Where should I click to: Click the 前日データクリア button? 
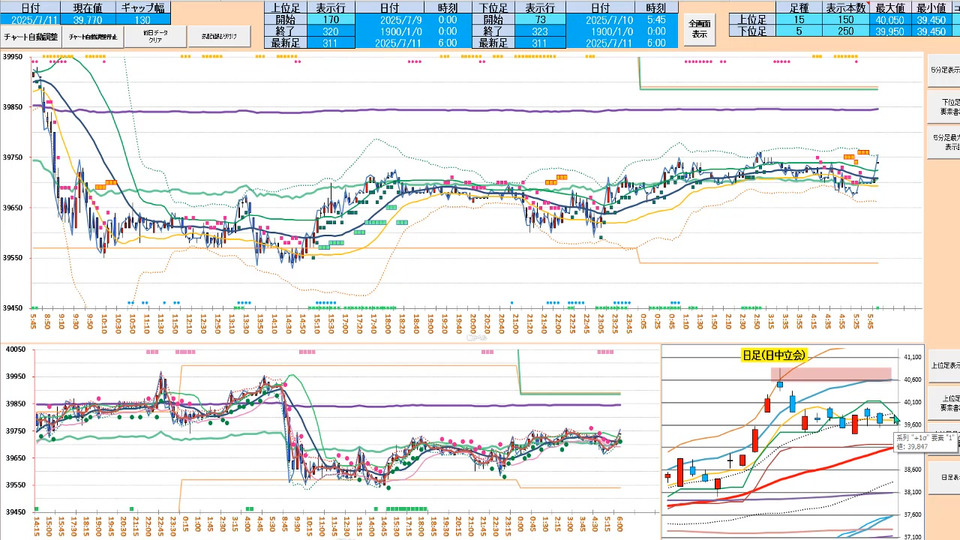[161, 36]
